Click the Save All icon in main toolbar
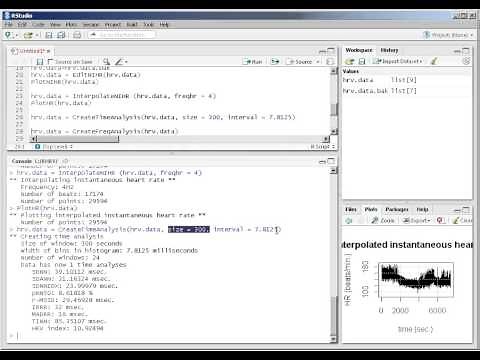480x360 pixels. pyautogui.click(x=61, y=35)
